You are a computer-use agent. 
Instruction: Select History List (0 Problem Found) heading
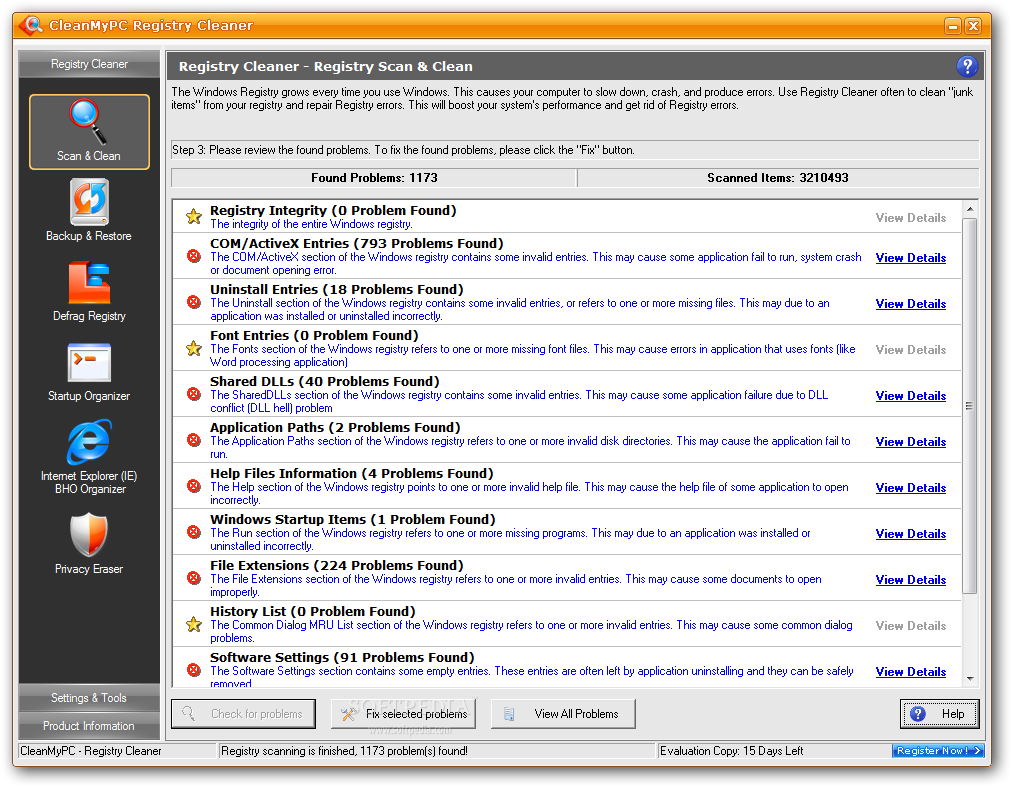[x=313, y=611]
